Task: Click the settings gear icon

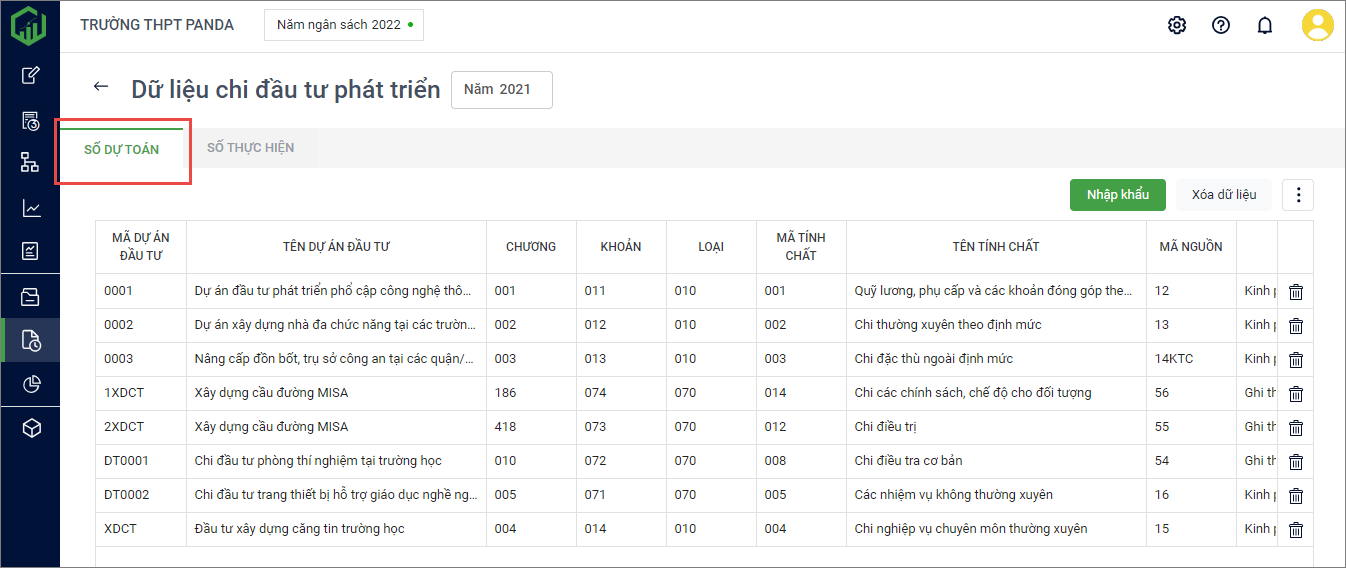Action: tap(1177, 26)
